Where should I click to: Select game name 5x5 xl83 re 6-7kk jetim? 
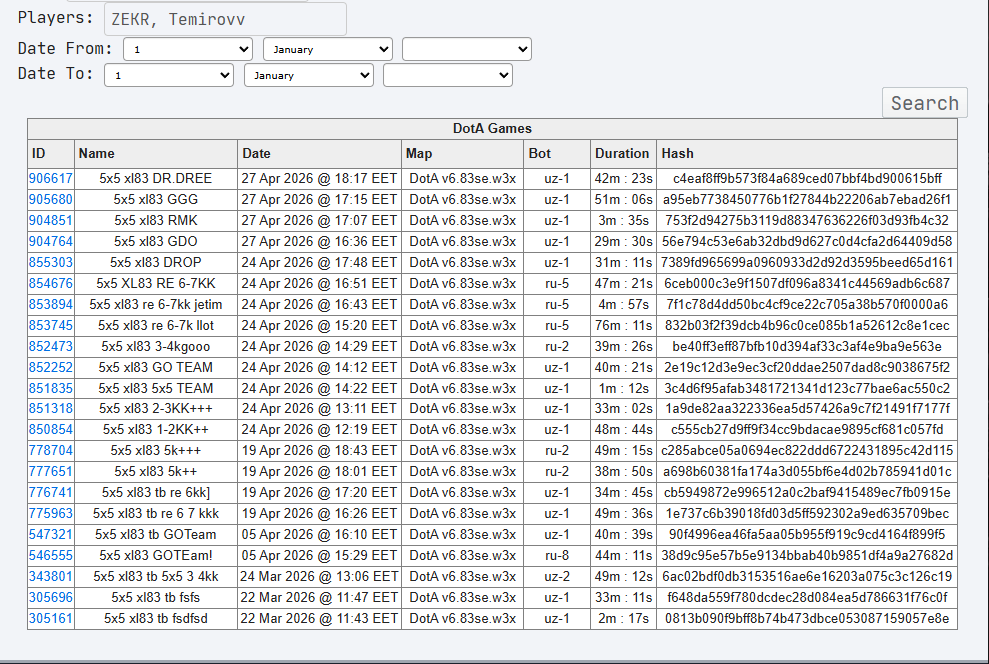pos(156,304)
